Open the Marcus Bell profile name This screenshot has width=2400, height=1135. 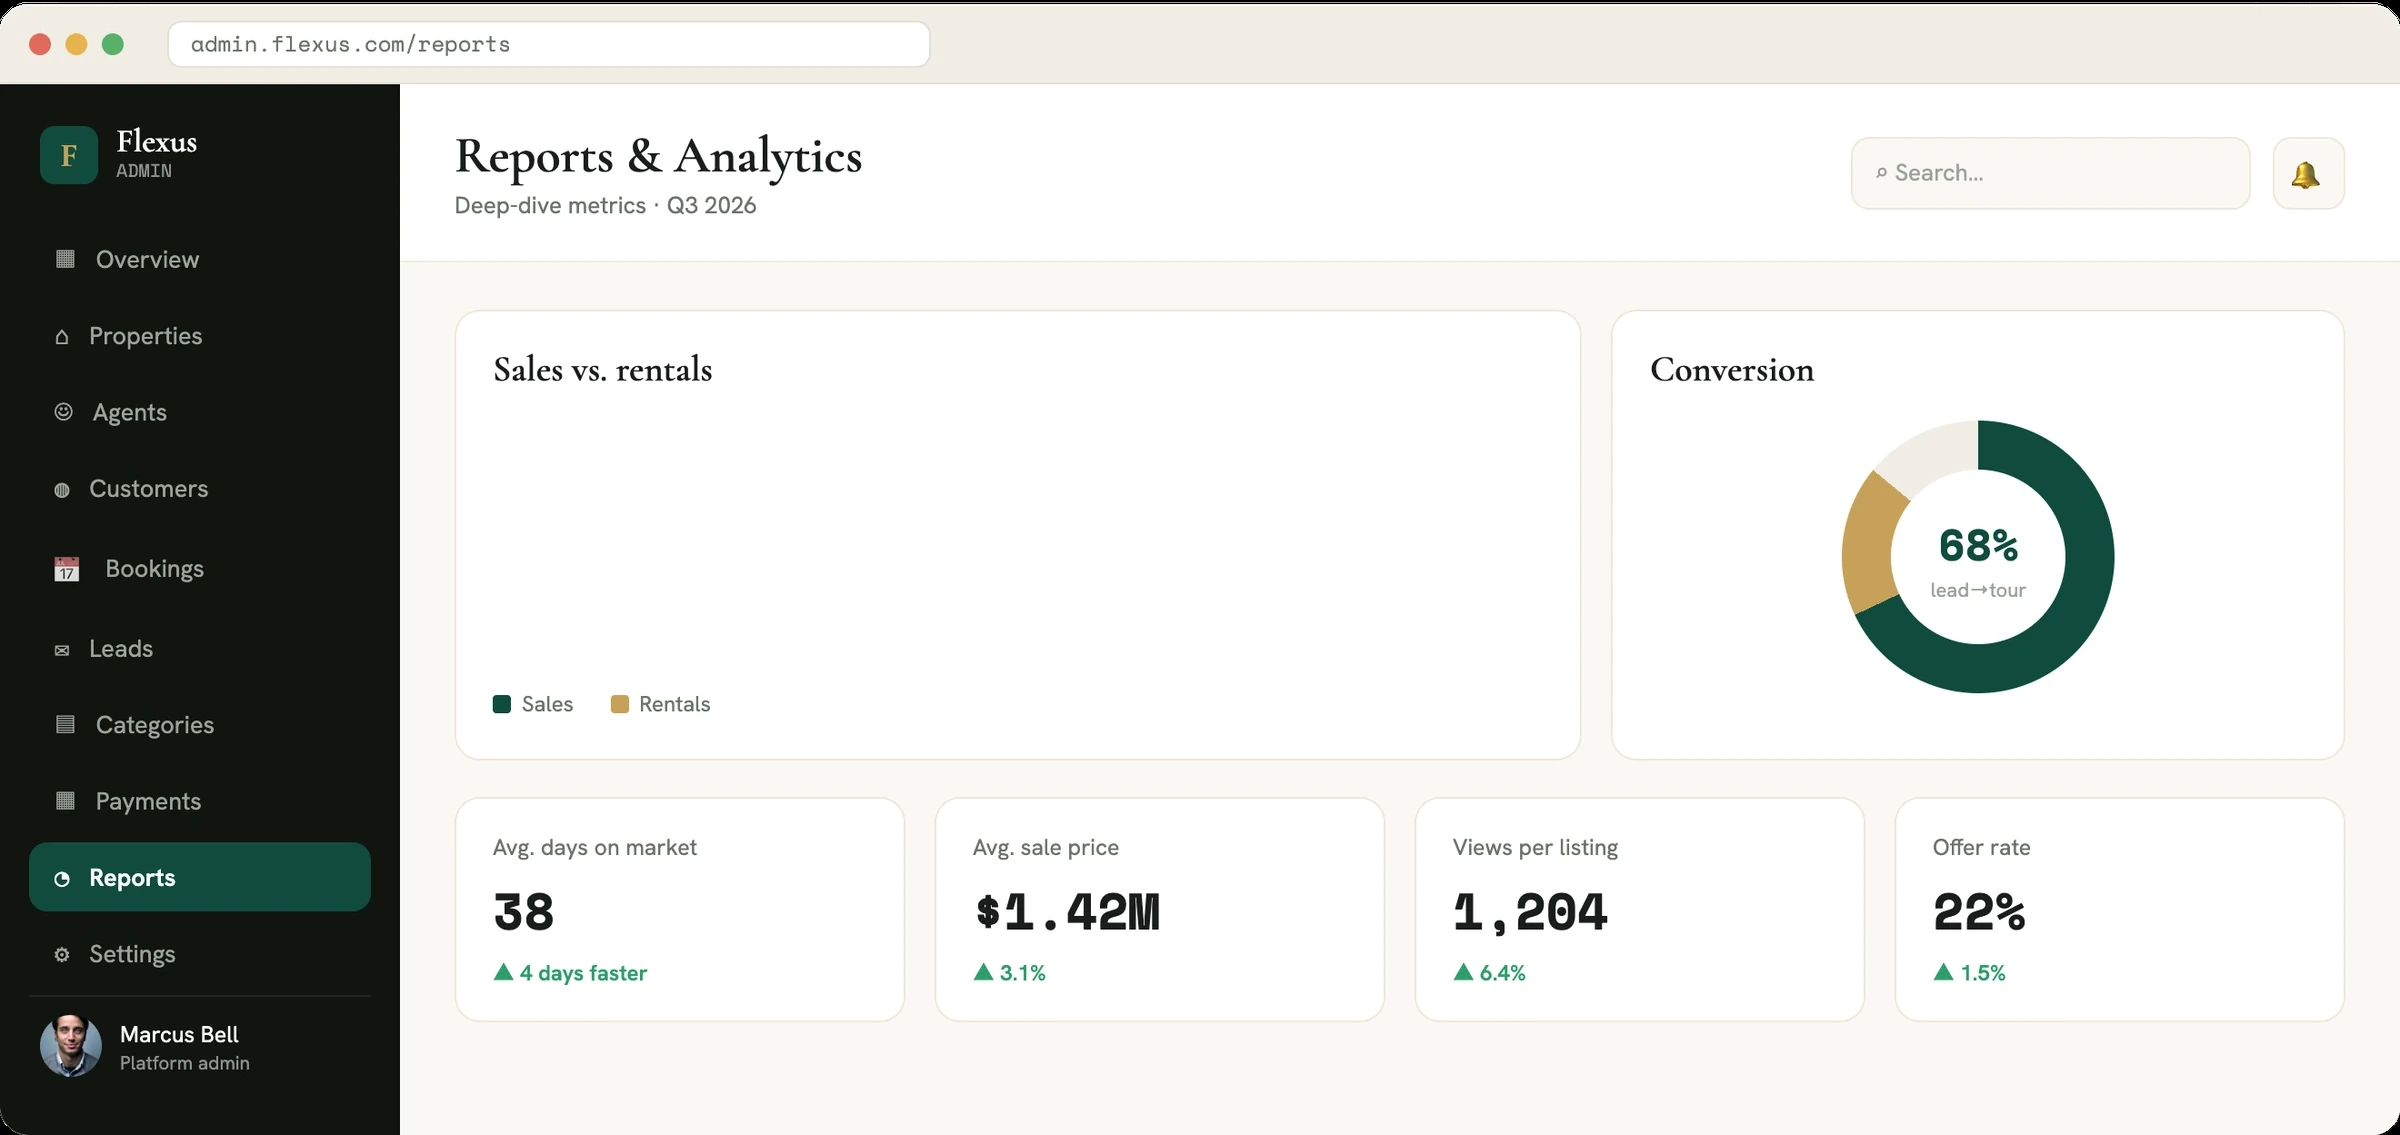pyautogui.click(x=179, y=1034)
